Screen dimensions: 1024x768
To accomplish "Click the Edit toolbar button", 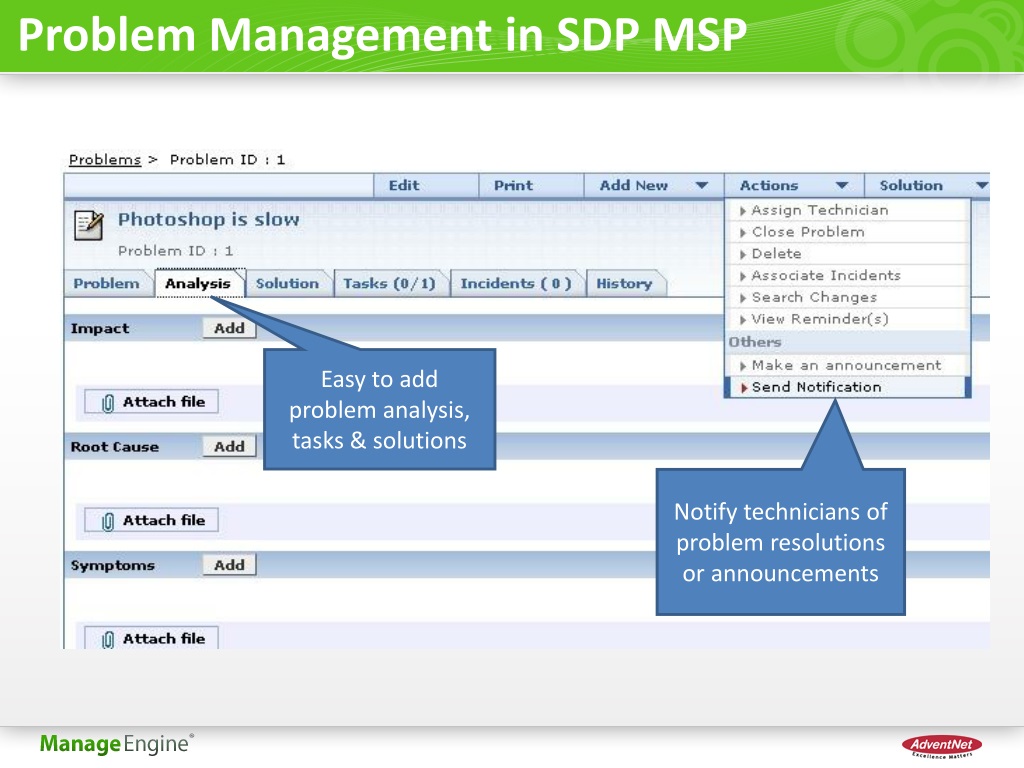I will (x=426, y=185).
